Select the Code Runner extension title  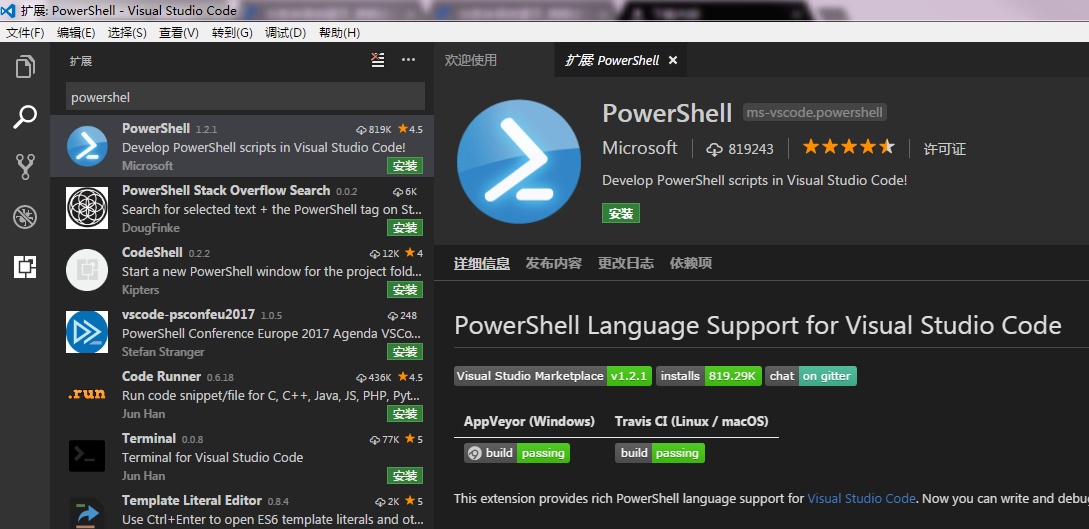point(161,376)
